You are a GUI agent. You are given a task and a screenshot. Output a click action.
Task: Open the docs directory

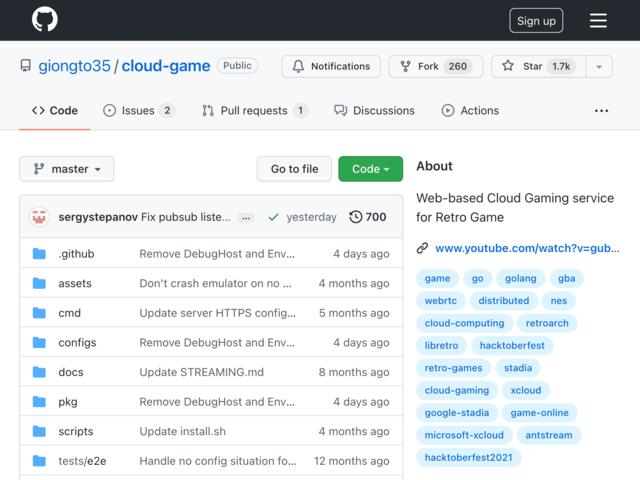pos(71,372)
